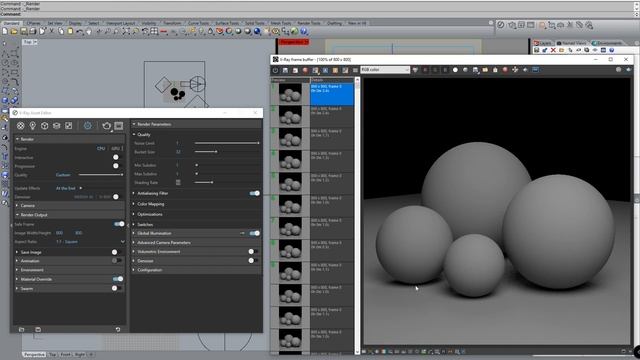Disable the Safe Frame toggle
640x360 pixels.
coord(119,224)
